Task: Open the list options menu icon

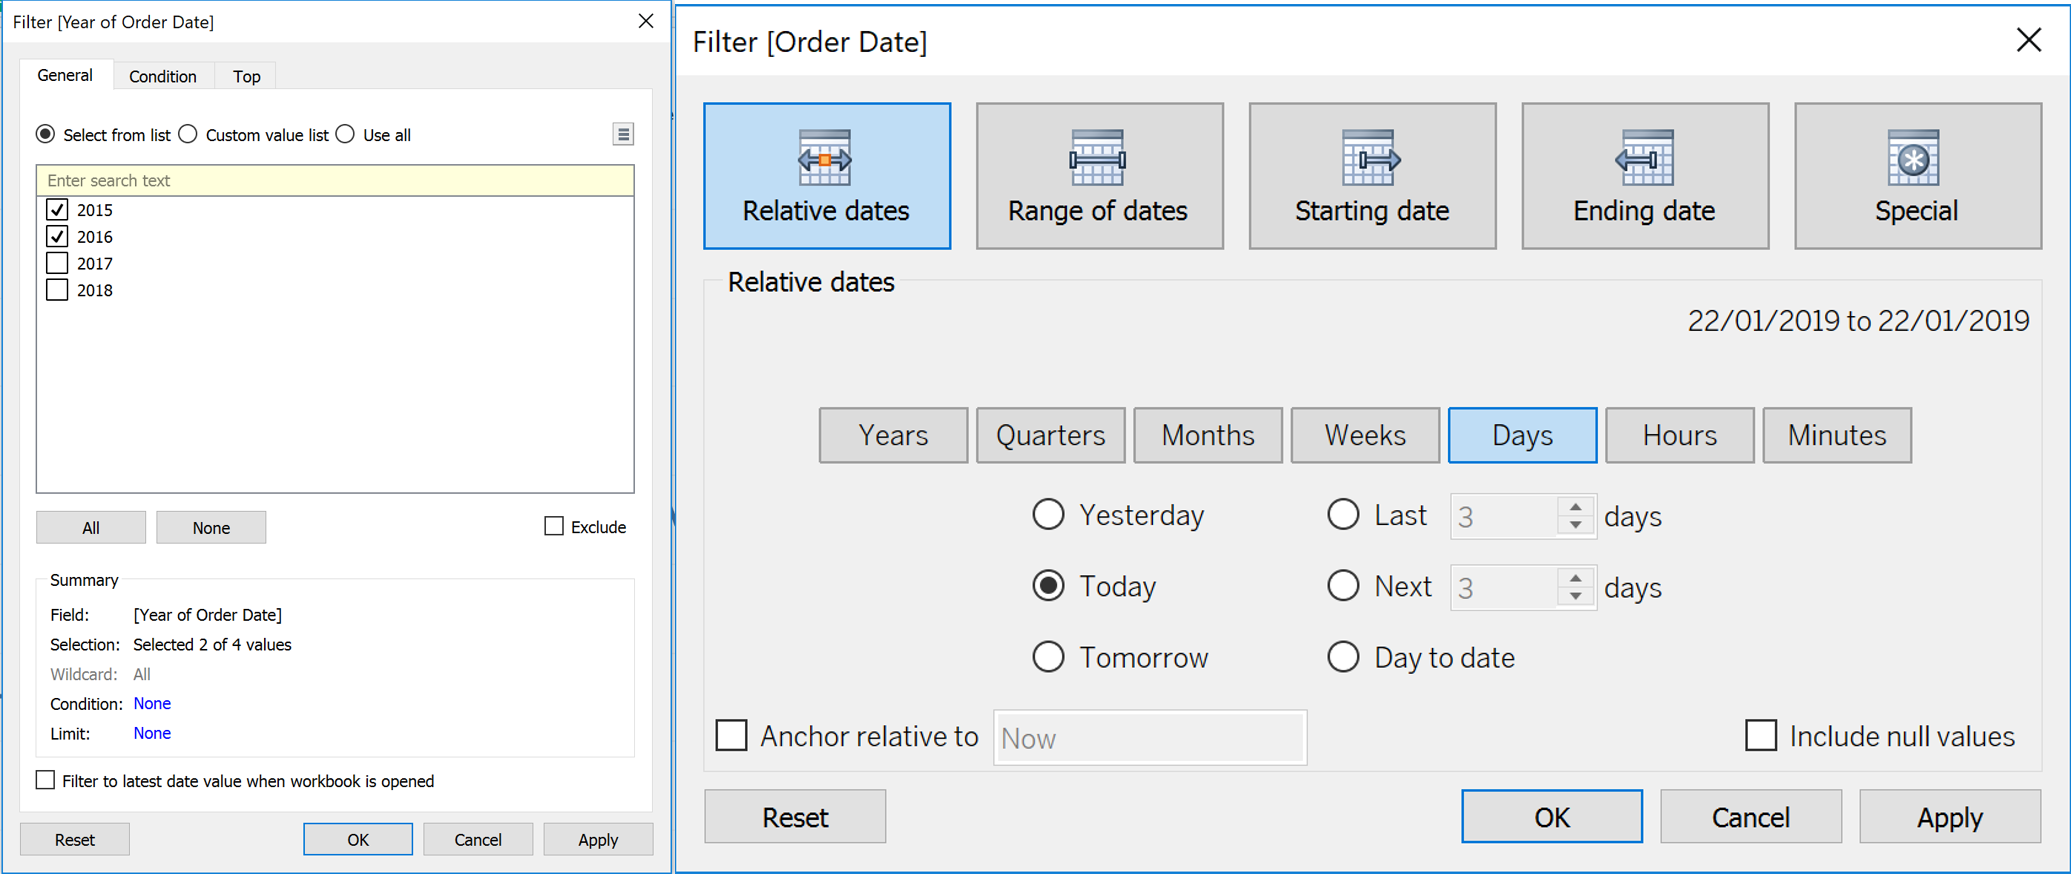Action: pos(623,134)
